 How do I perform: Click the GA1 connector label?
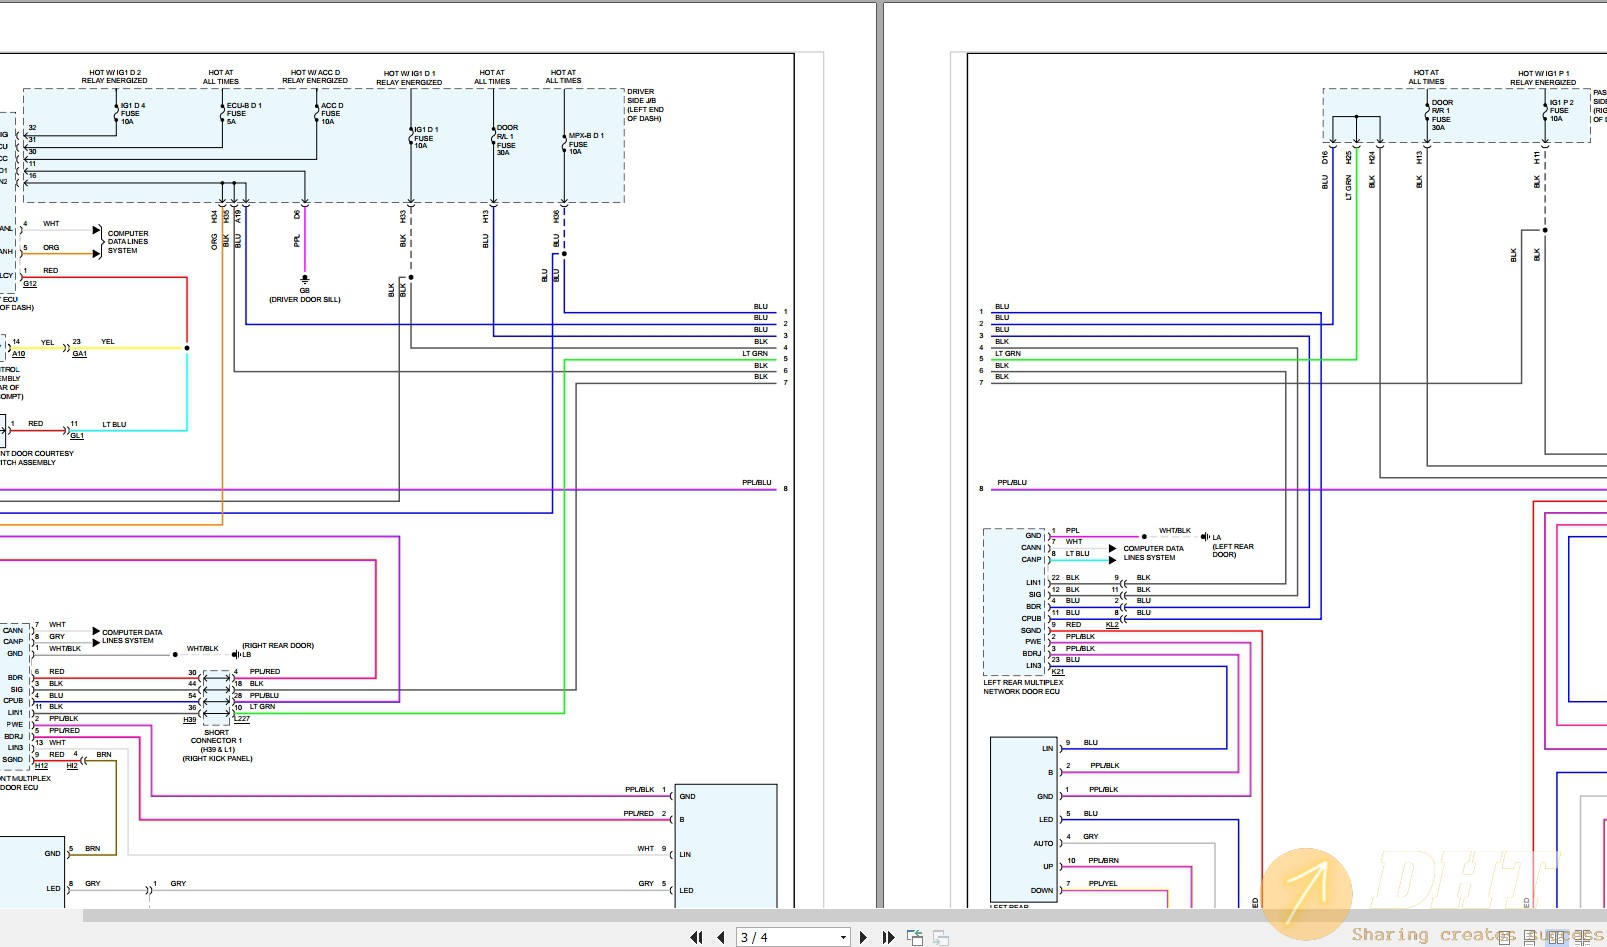tap(80, 353)
